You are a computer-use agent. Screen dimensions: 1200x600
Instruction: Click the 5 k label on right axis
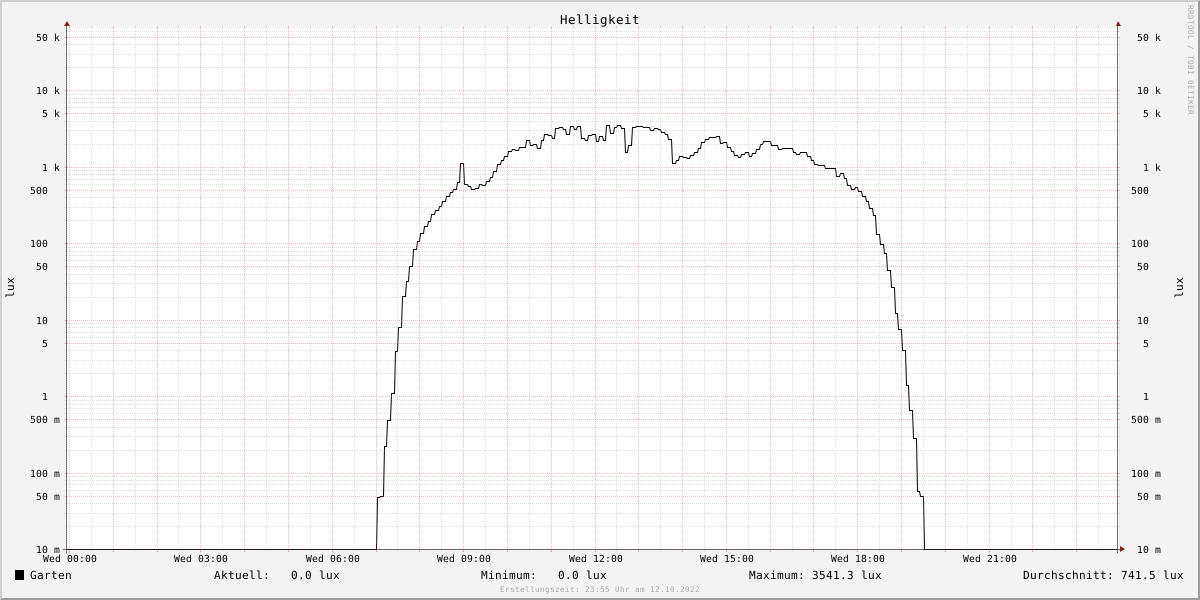coord(1152,114)
